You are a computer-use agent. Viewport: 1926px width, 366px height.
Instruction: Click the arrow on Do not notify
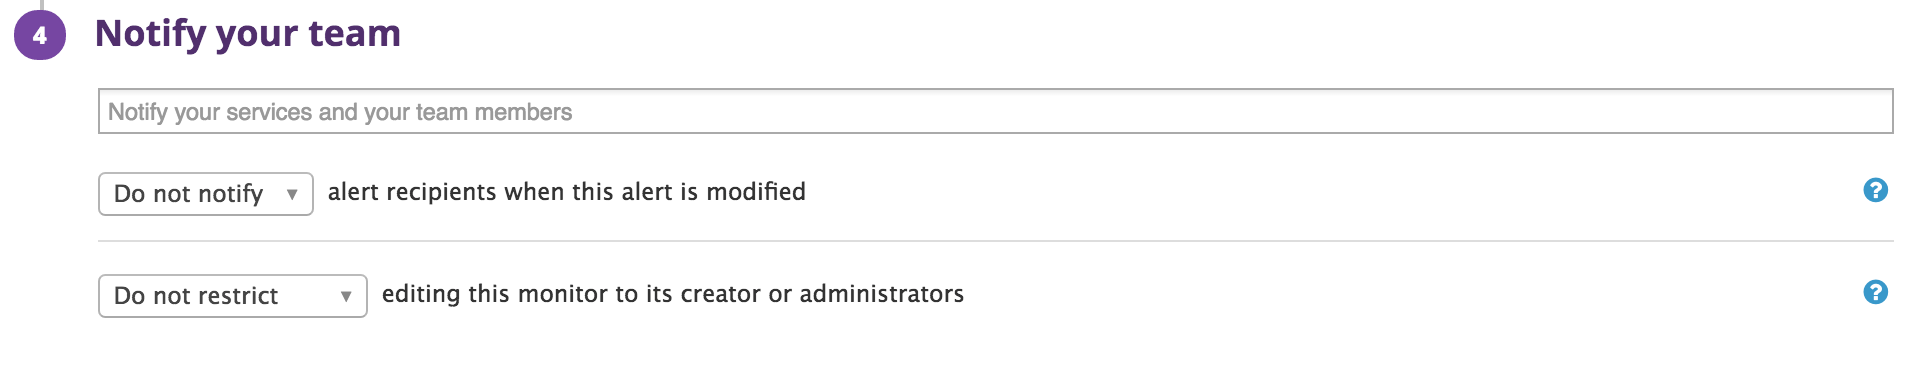tap(292, 194)
